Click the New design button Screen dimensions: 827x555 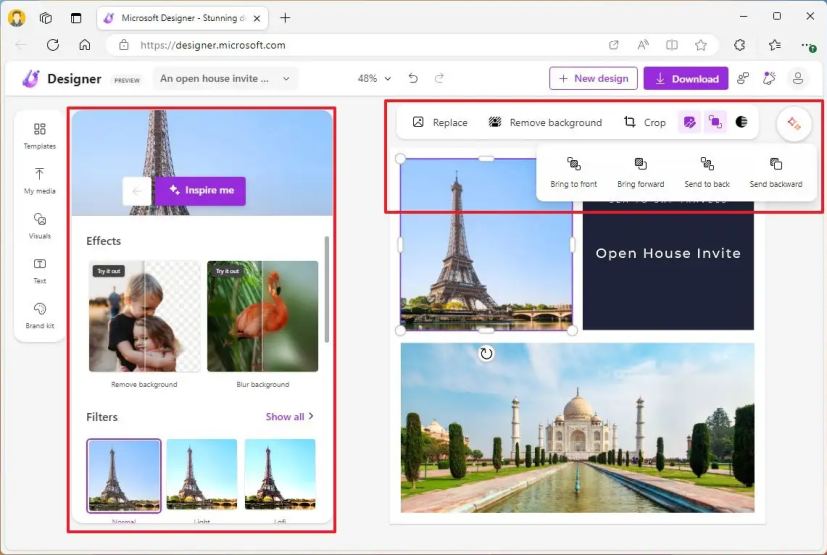(x=593, y=79)
